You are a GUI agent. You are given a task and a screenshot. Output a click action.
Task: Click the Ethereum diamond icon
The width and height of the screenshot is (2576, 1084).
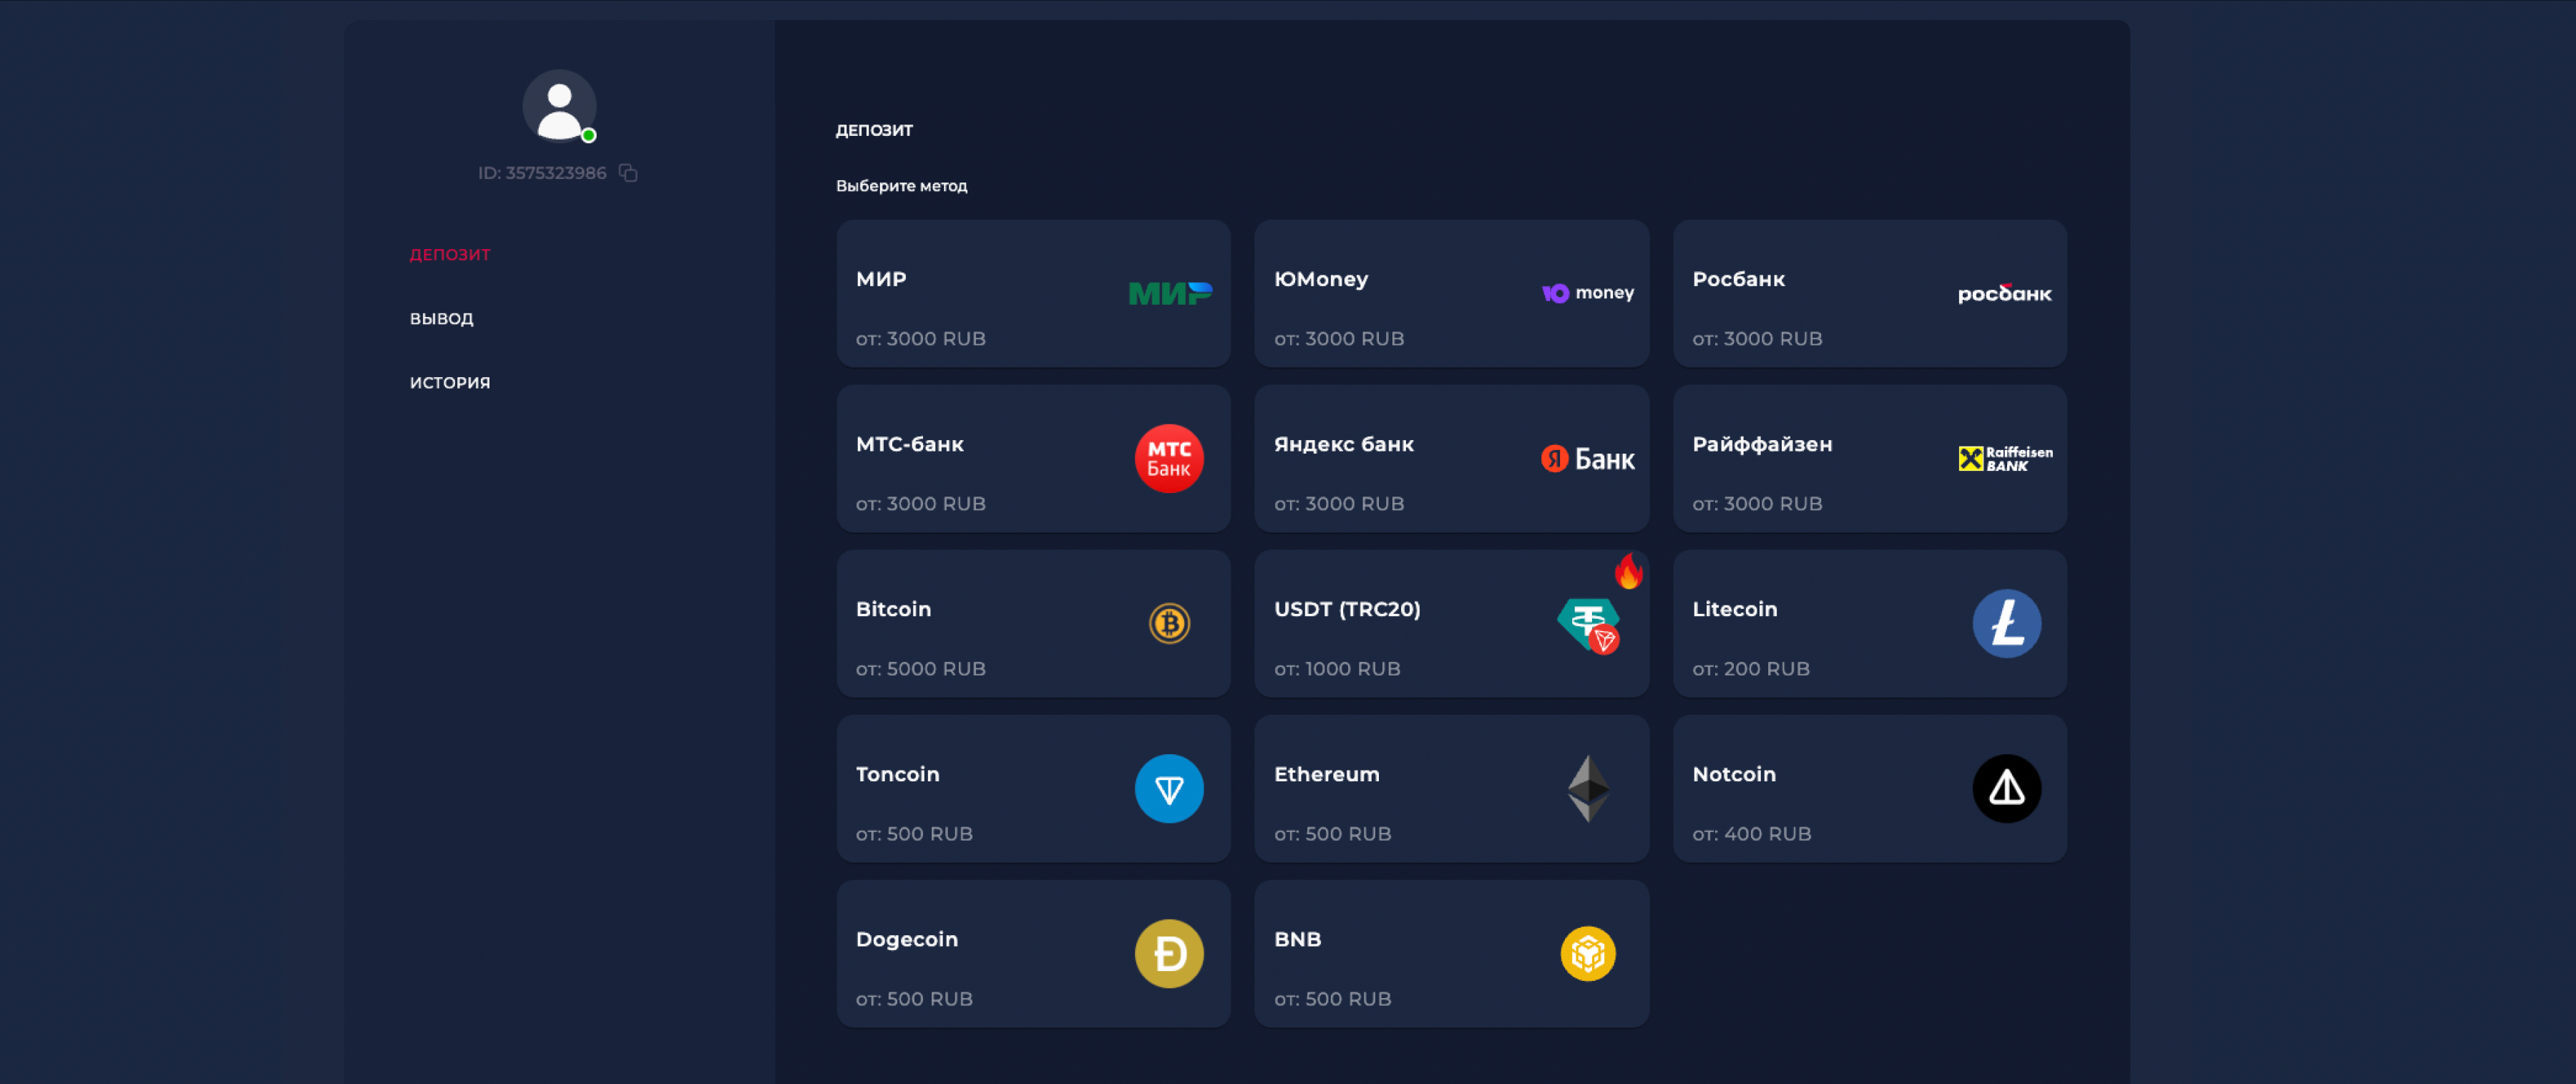click(x=1587, y=789)
